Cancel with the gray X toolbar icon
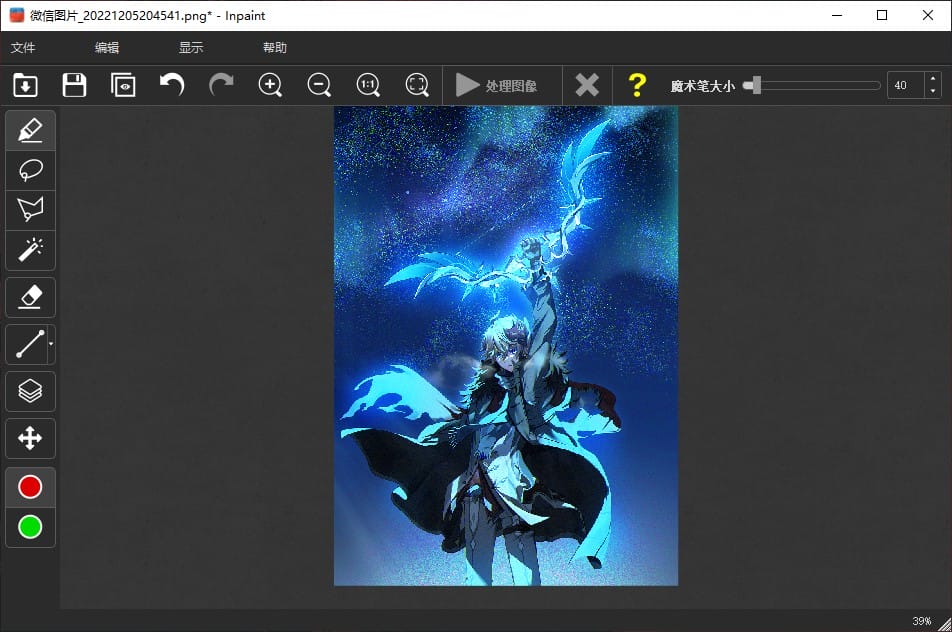Image resolution: width=952 pixels, height=632 pixels. (587, 85)
